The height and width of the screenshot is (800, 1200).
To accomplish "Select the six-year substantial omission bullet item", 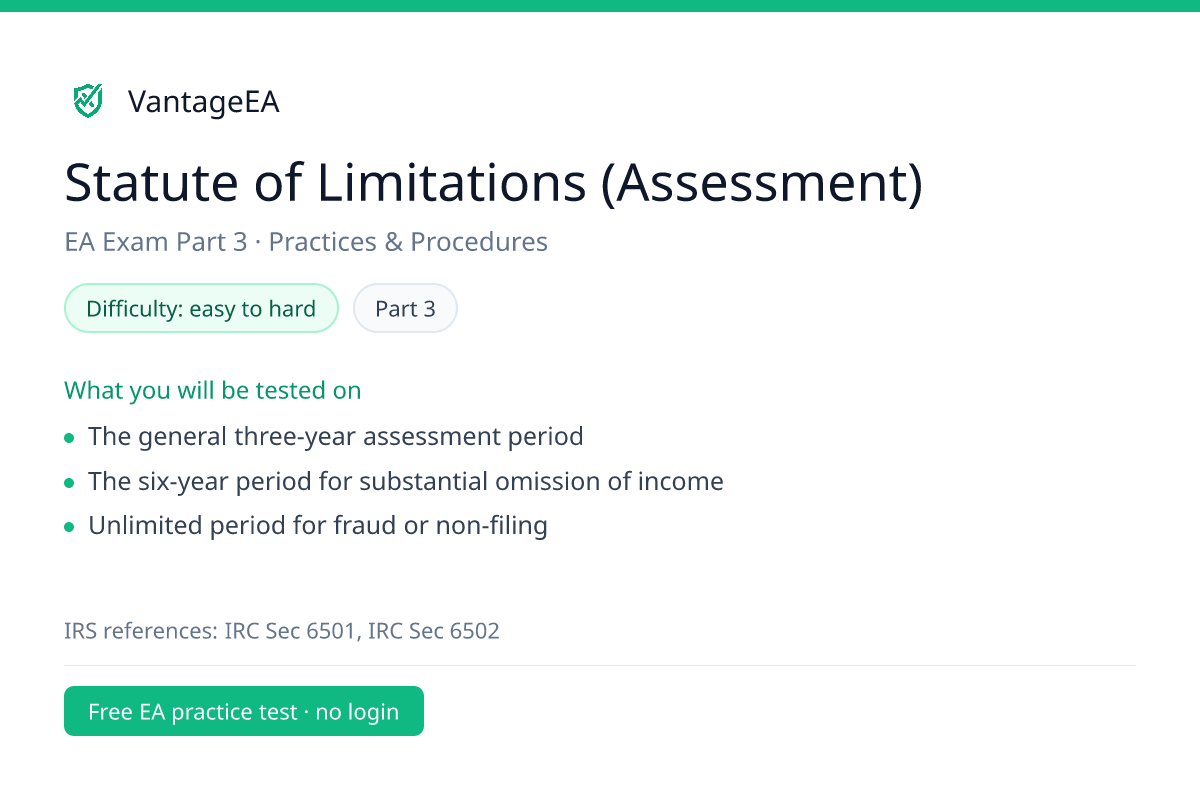I will [x=406, y=482].
